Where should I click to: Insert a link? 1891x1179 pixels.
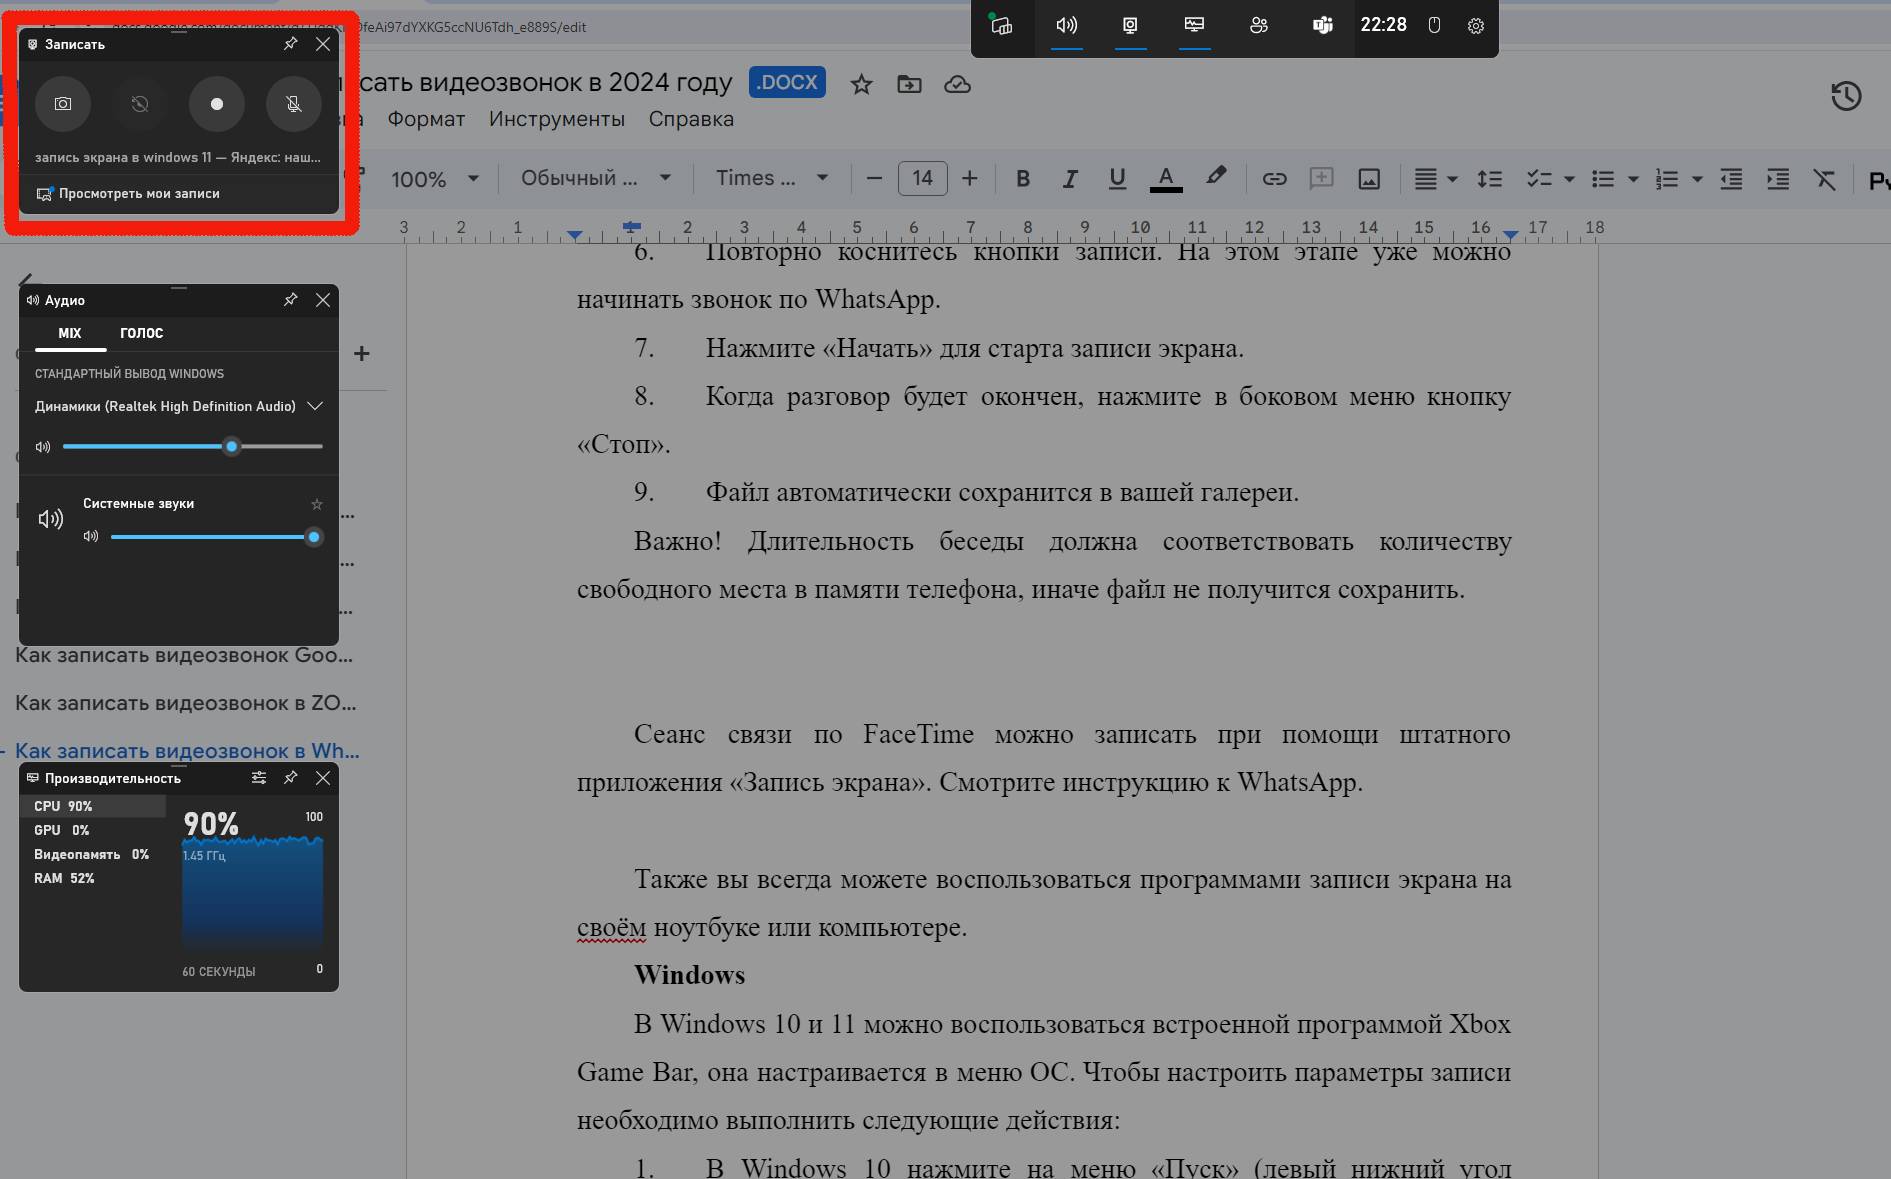[1274, 179]
